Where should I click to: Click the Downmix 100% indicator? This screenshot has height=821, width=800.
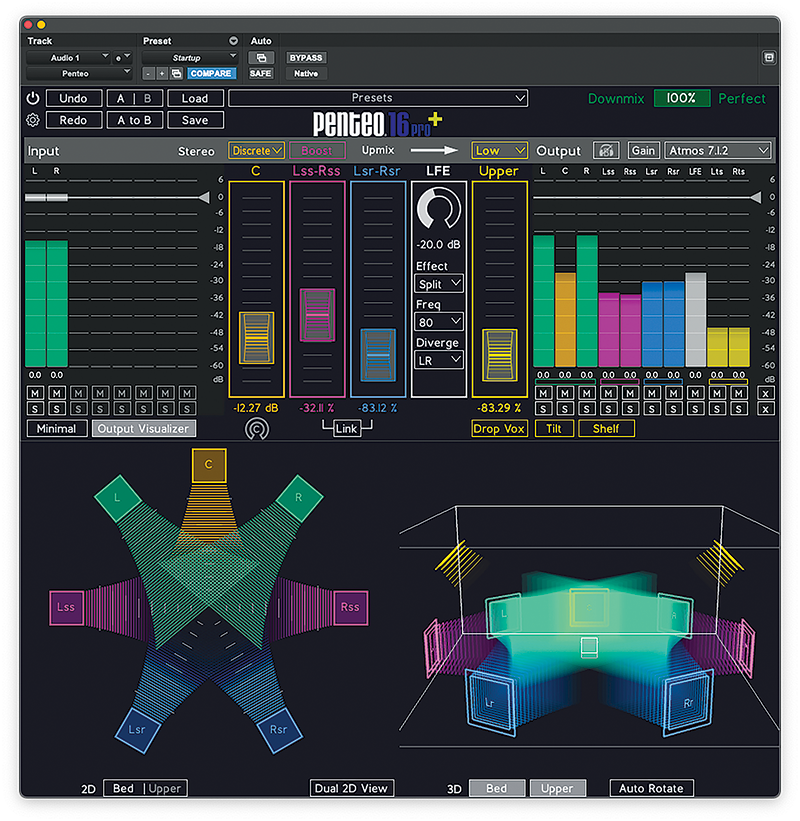pyautogui.click(x=682, y=98)
